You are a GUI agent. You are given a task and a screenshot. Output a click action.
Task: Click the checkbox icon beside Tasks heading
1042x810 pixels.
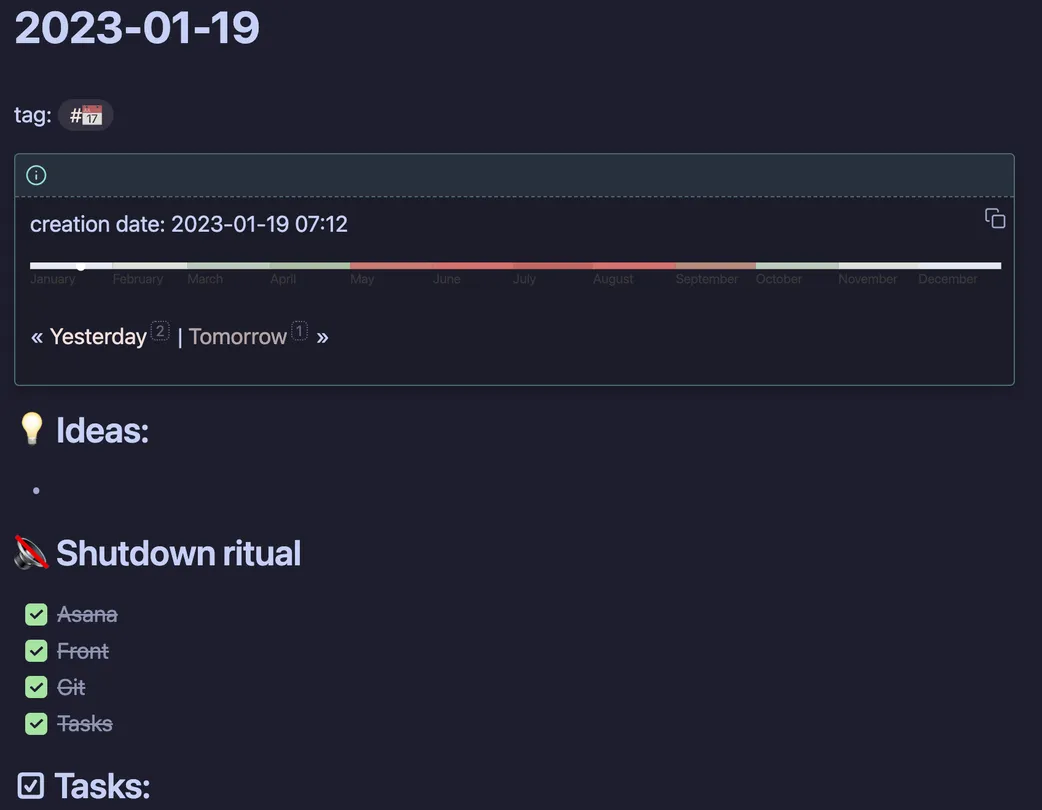31,786
